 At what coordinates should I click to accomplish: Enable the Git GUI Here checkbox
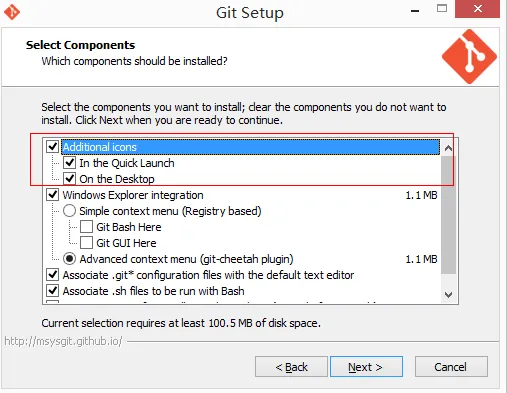pos(86,243)
